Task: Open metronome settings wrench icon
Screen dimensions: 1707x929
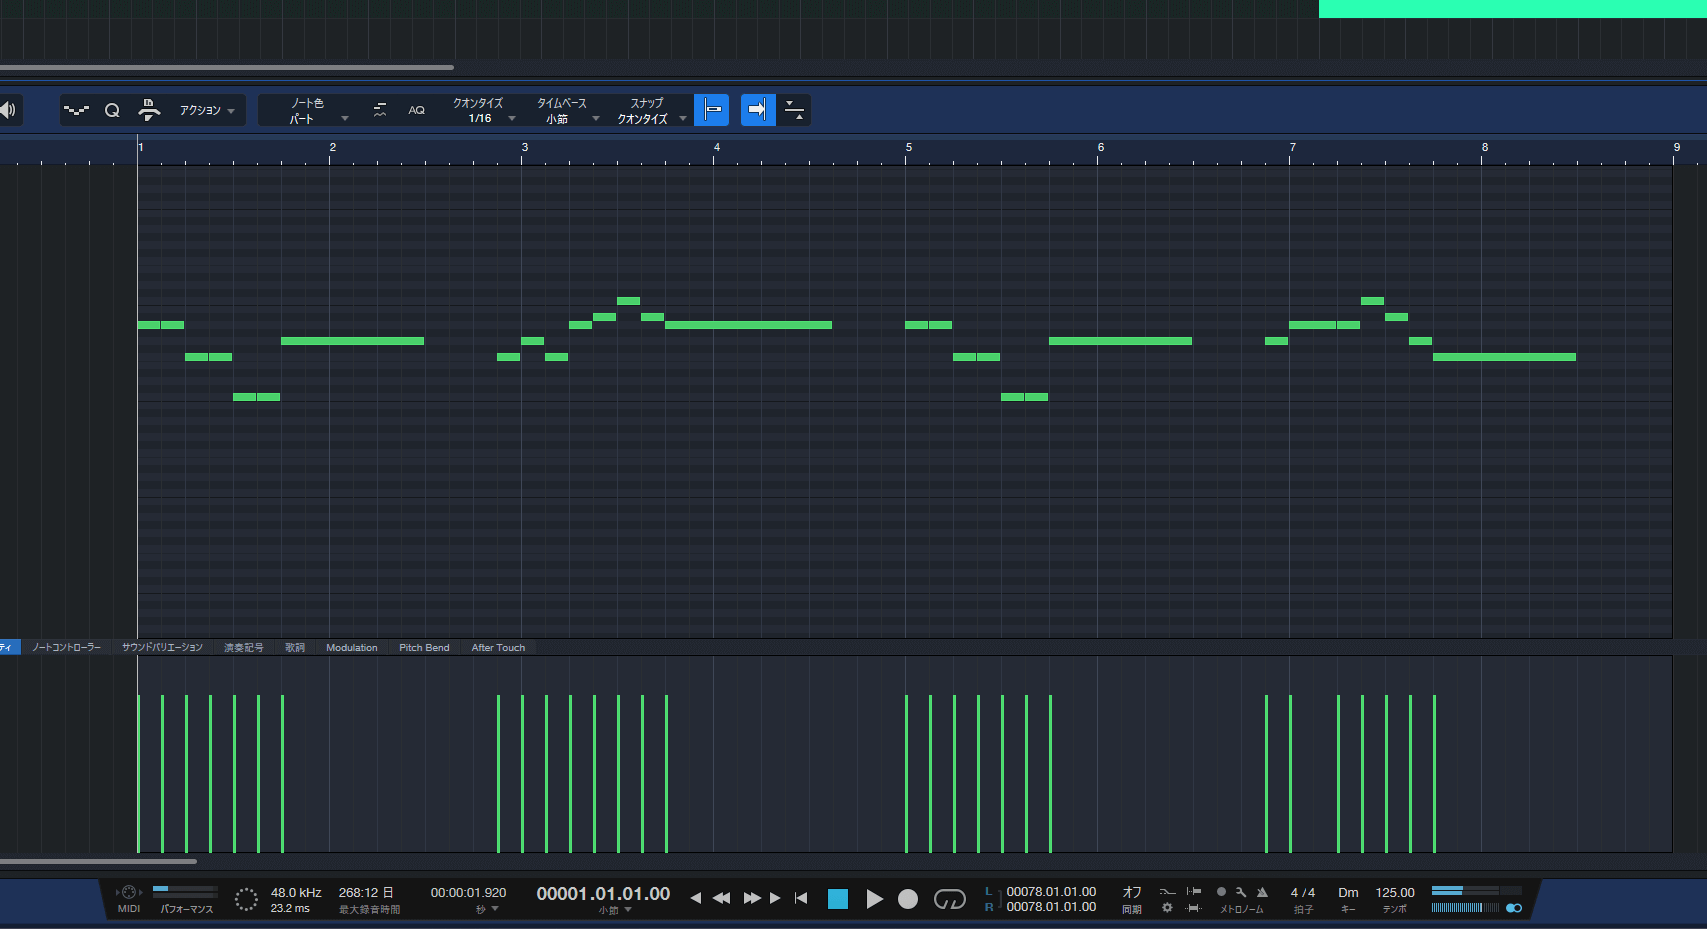Action: click(1241, 891)
